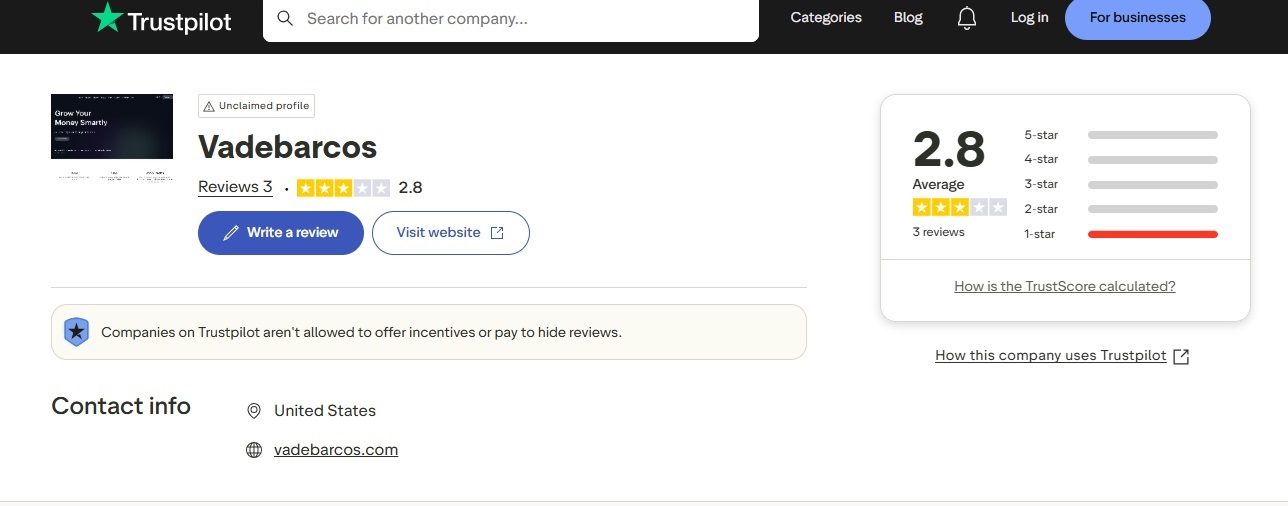
Task: Open the Categories menu
Action: point(825,18)
